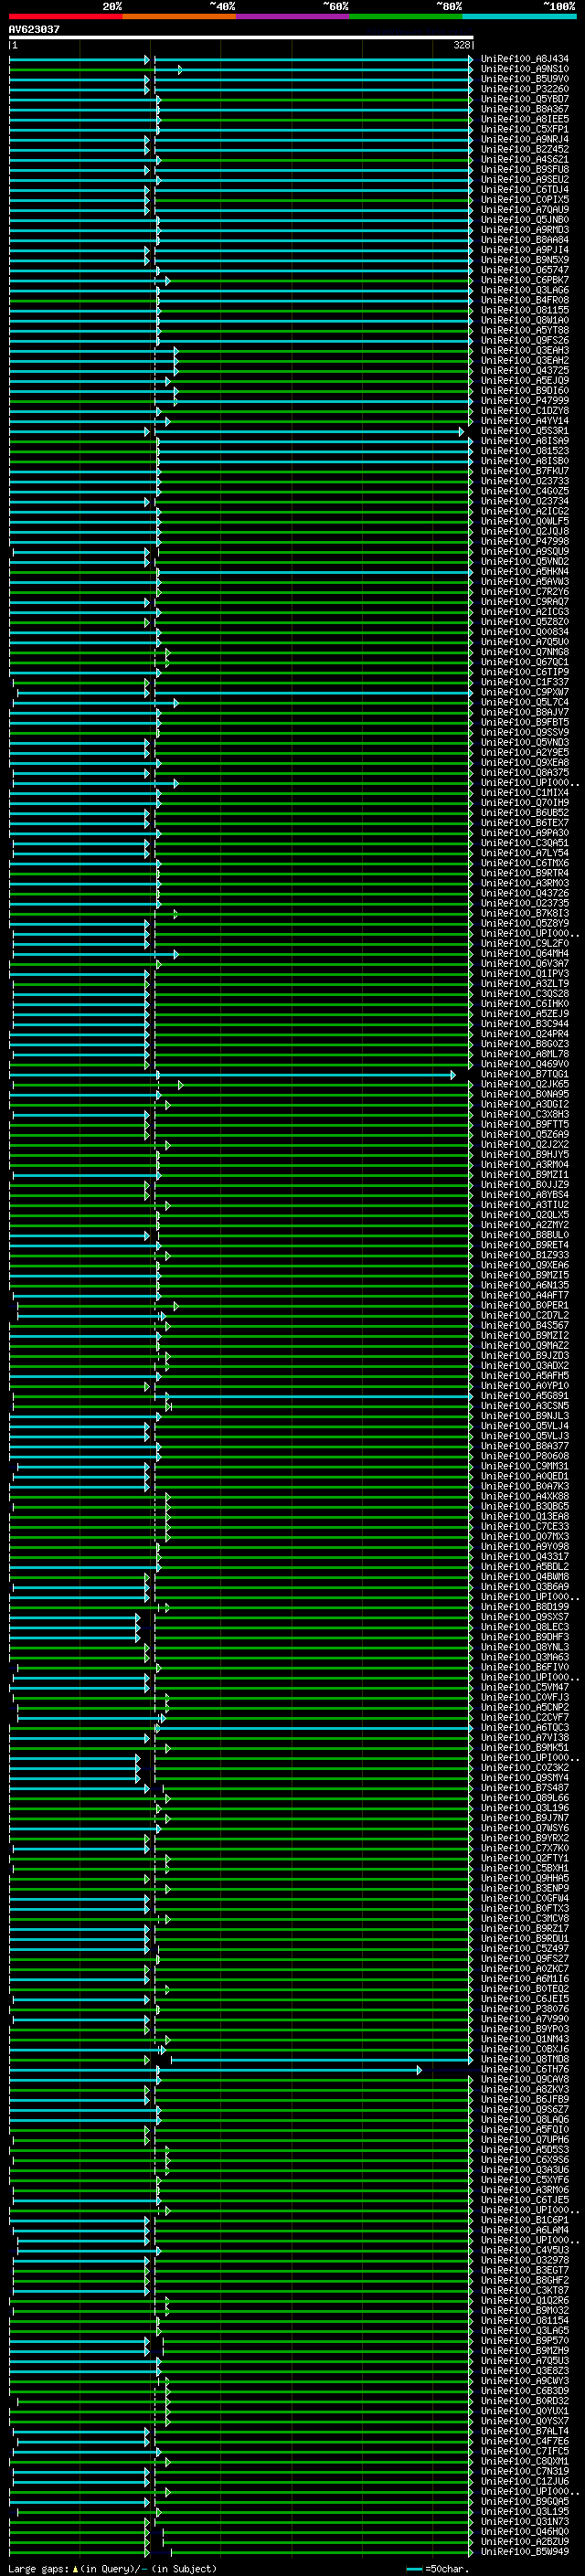Click hit label UniRef100_P47999
The height and width of the screenshot is (2576, 585).
(x=525, y=401)
